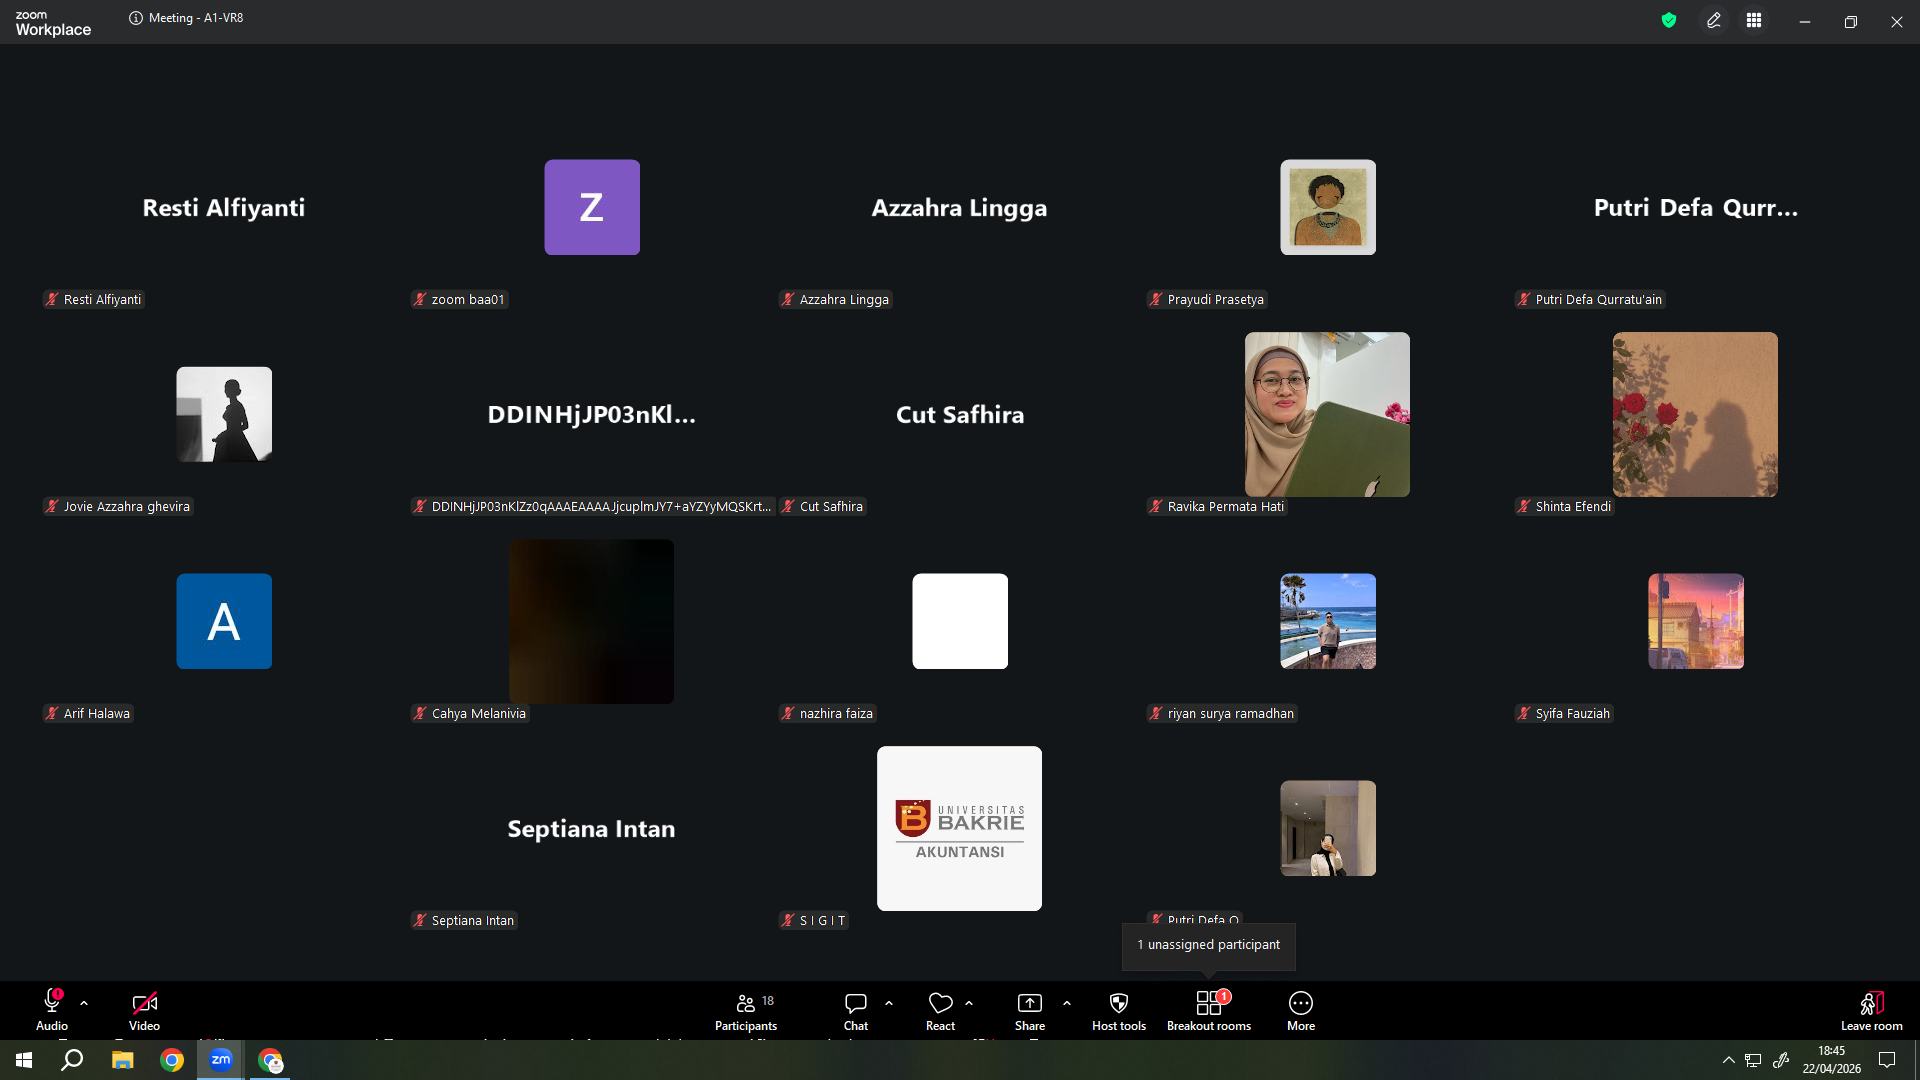This screenshot has height=1080, width=1920.
Task: Open File Explorer from the taskbar
Action: 122,1060
